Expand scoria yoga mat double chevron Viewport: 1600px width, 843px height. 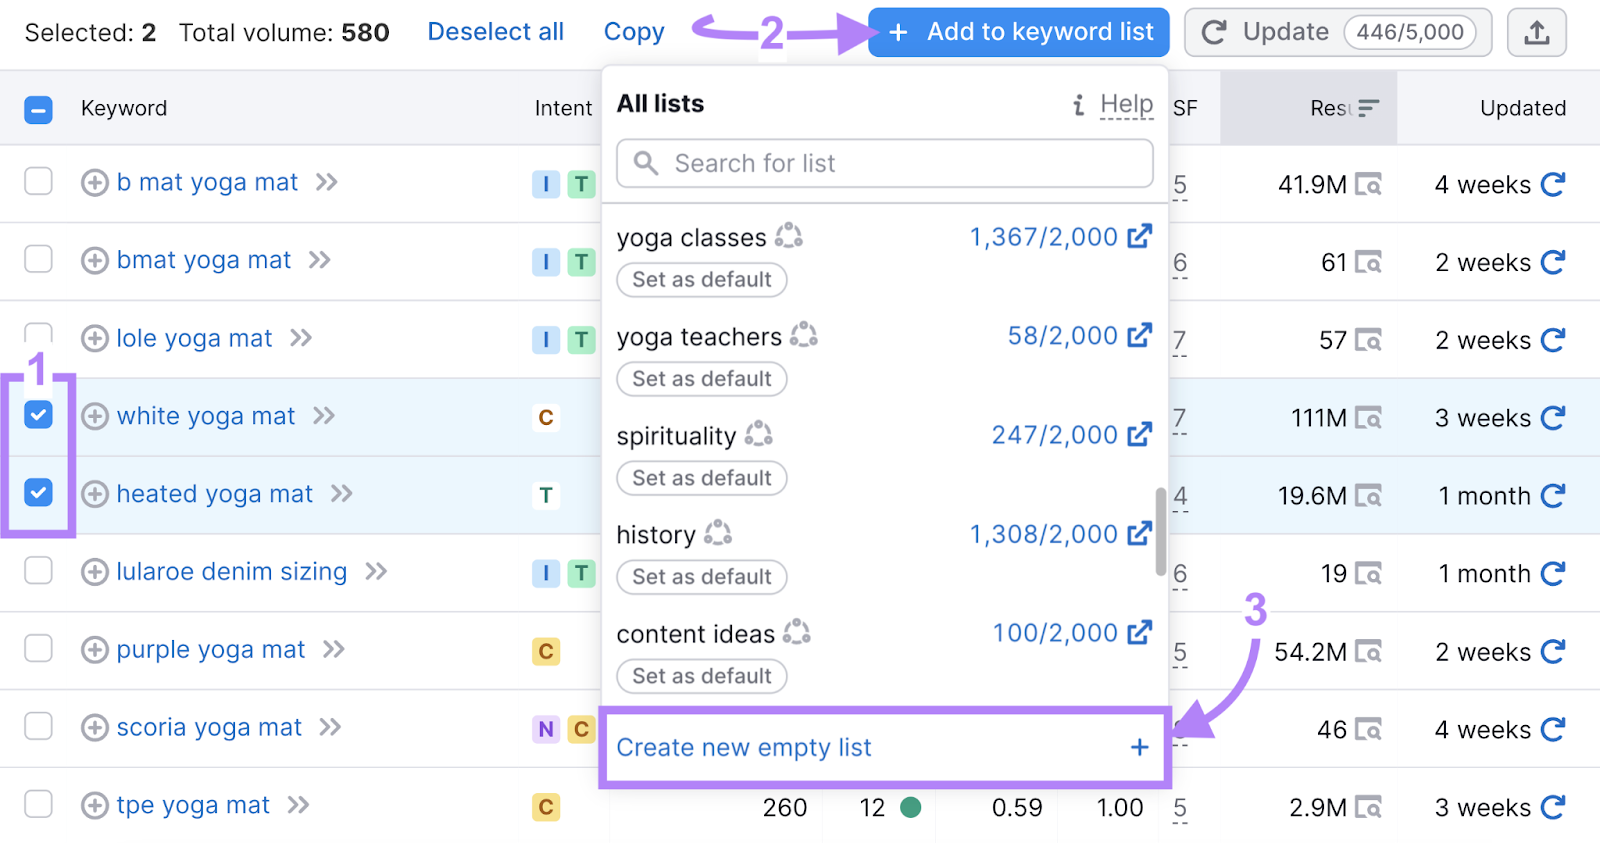coord(330,727)
